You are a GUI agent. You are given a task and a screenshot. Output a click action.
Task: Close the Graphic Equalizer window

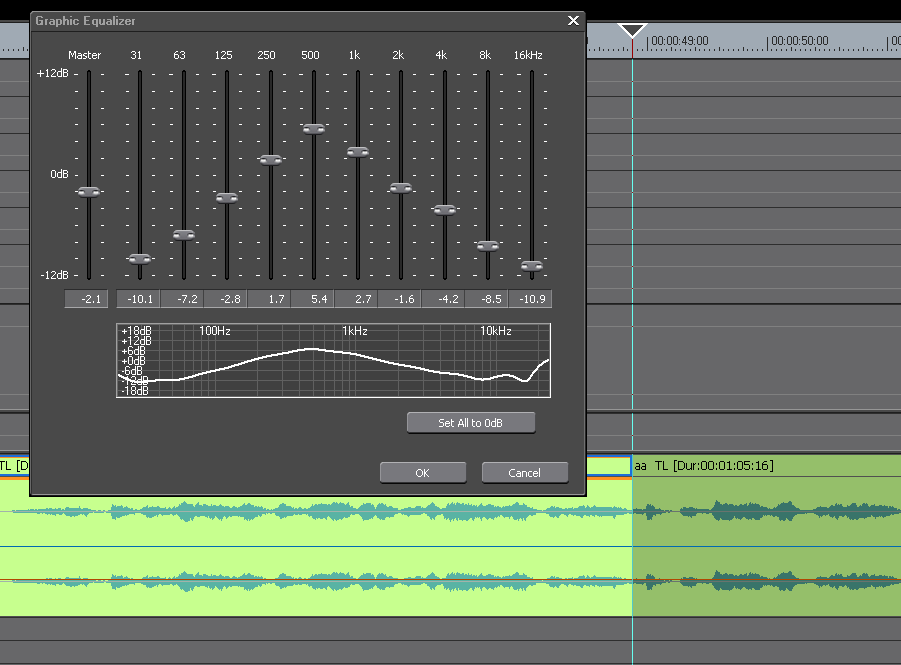573,20
